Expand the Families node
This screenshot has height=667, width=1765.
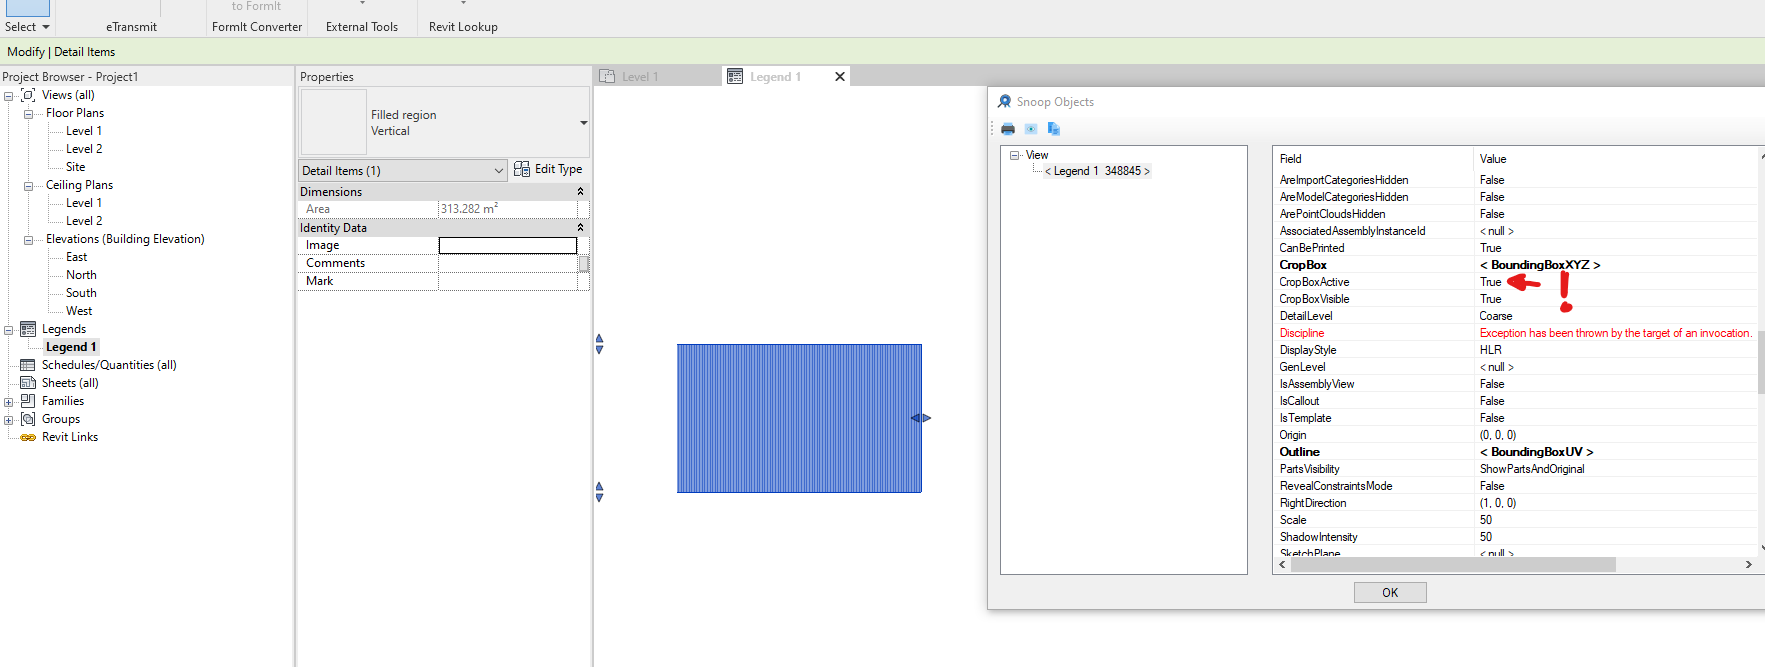(9, 402)
